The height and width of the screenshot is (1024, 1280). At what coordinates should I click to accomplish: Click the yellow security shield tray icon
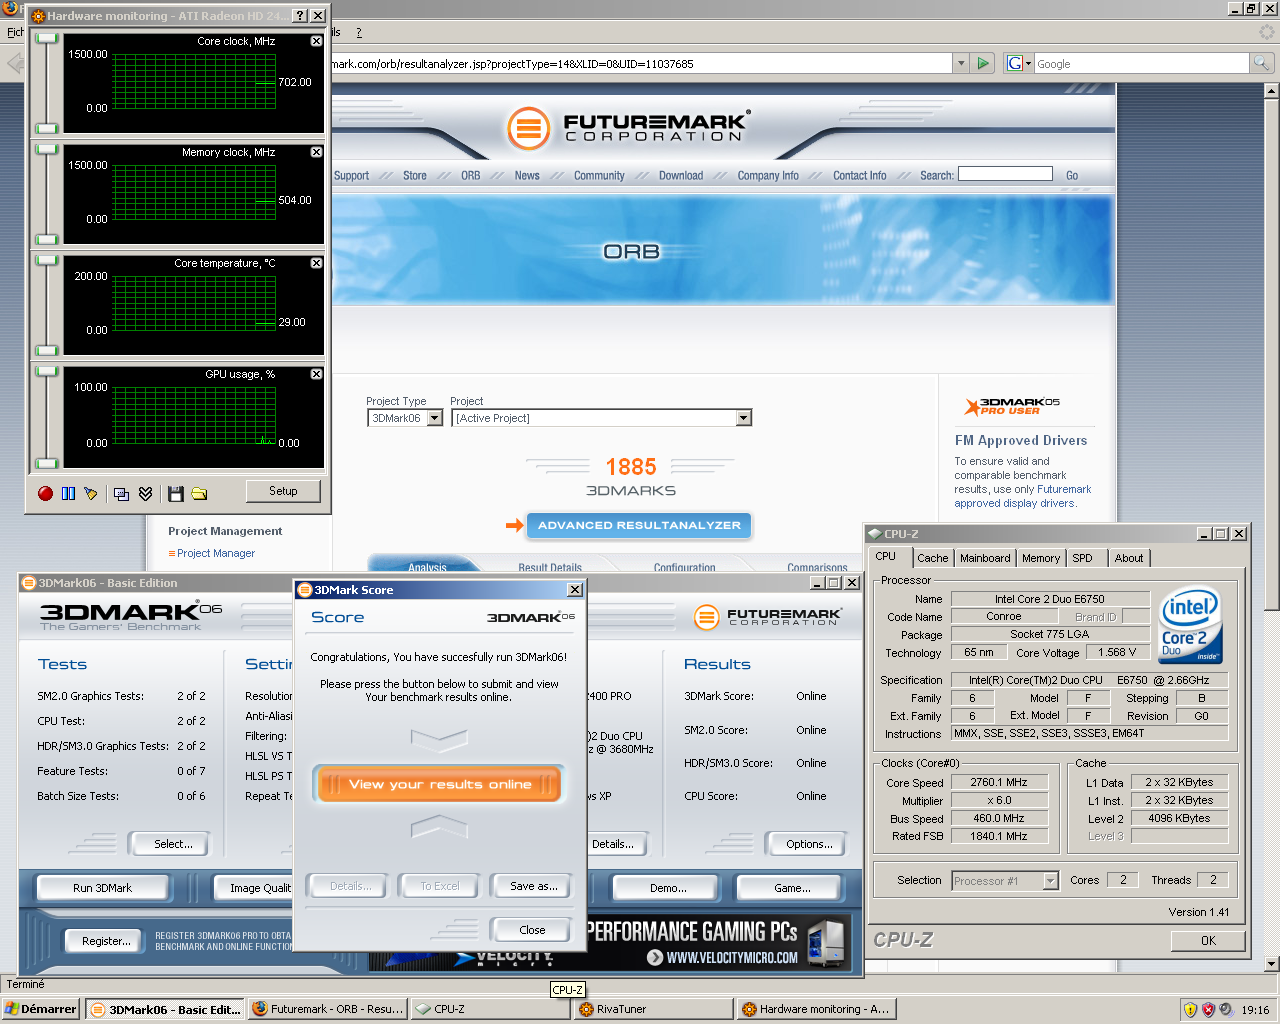(x=1190, y=1010)
